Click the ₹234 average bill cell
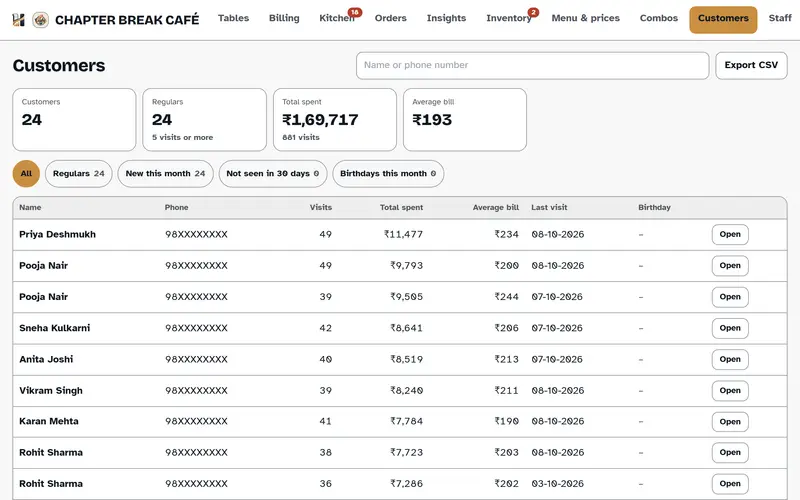The height and width of the screenshot is (500, 800). coord(506,235)
